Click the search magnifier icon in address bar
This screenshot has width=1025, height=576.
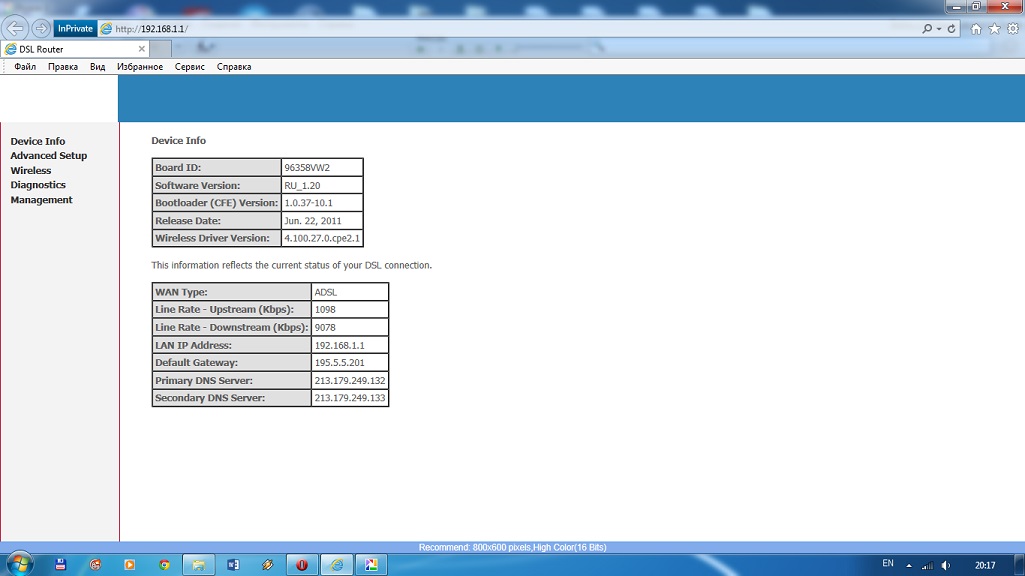click(927, 29)
